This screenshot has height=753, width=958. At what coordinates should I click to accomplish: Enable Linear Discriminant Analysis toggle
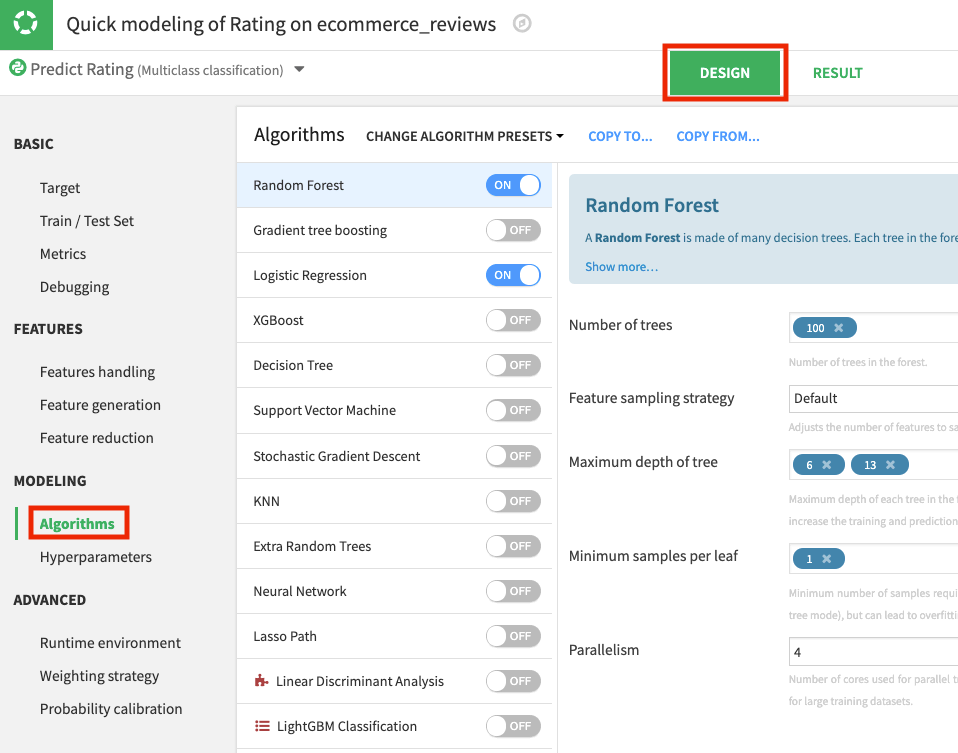click(513, 681)
